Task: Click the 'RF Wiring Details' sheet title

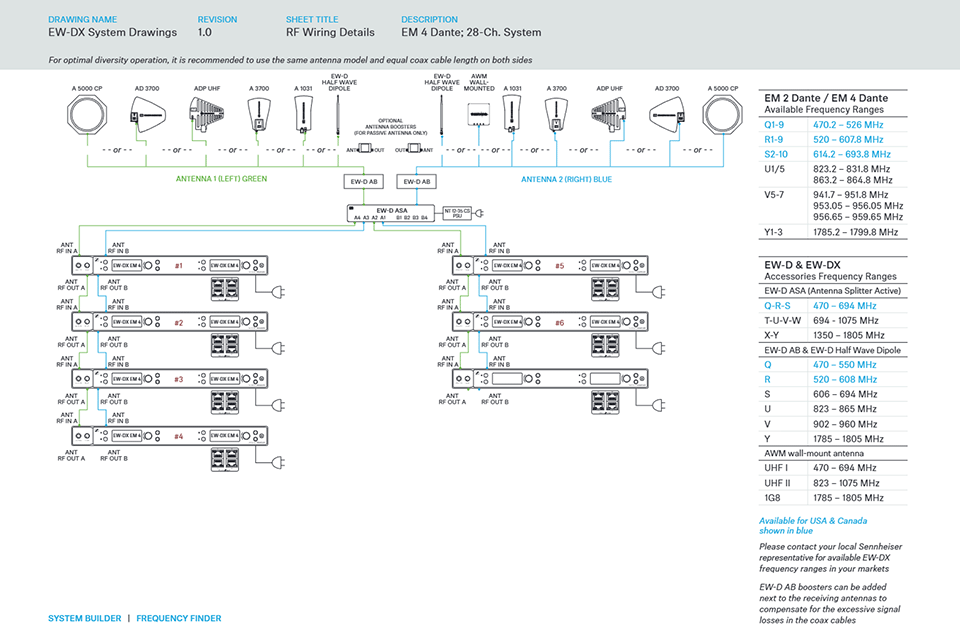Action: pyautogui.click(x=330, y=32)
